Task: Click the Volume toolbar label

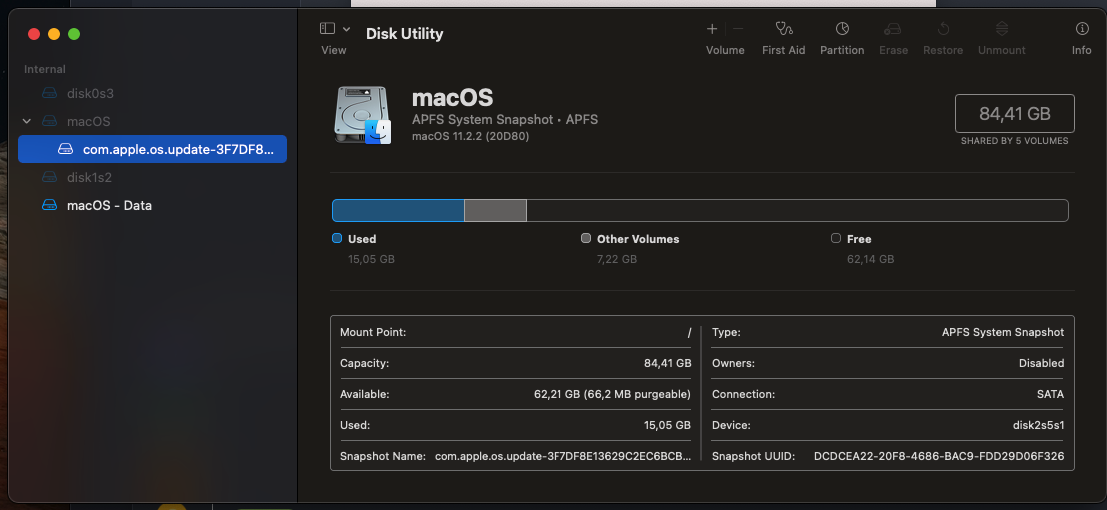Action: pyautogui.click(x=725, y=50)
